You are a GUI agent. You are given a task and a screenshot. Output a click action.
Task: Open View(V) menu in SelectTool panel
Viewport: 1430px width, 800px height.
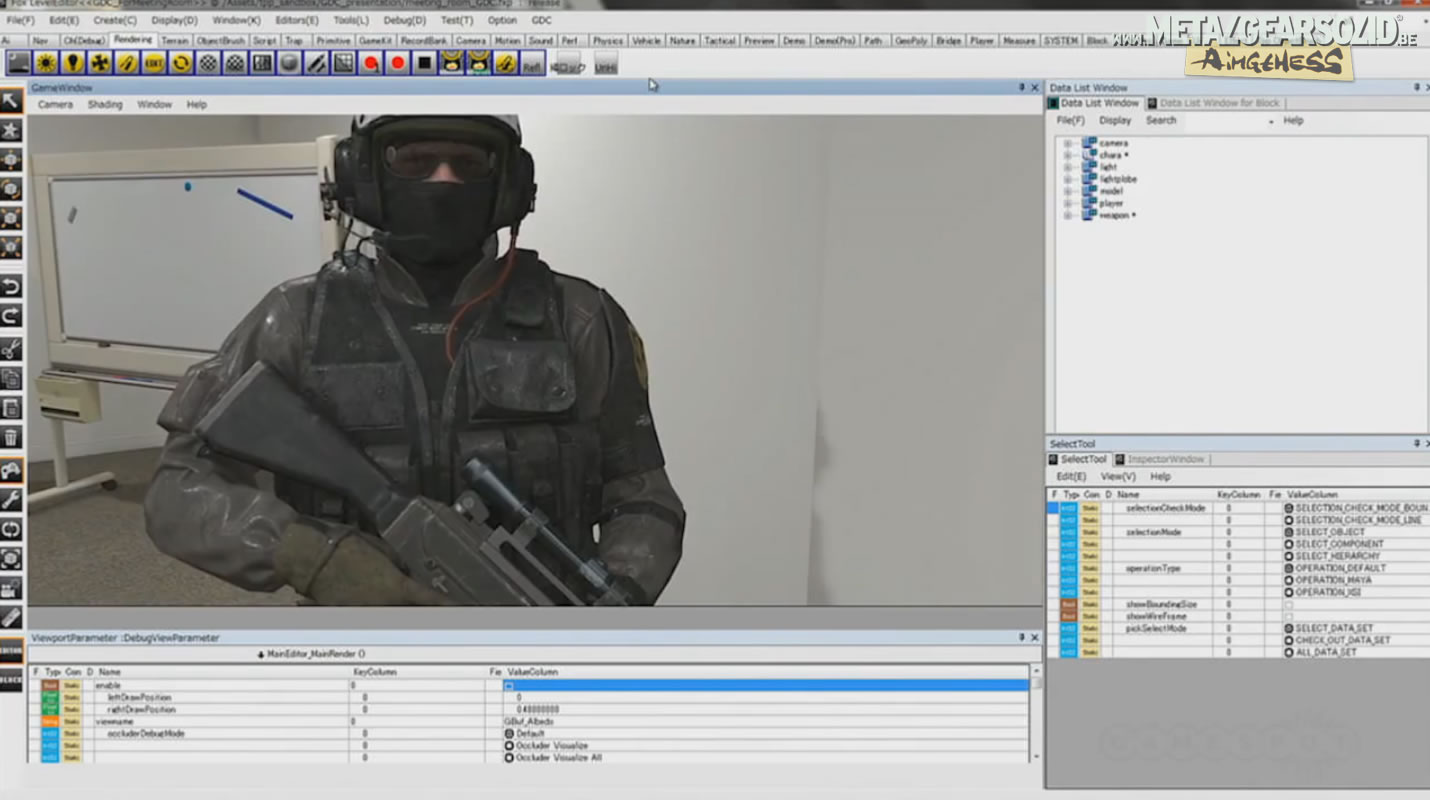(x=1118, y=476)
